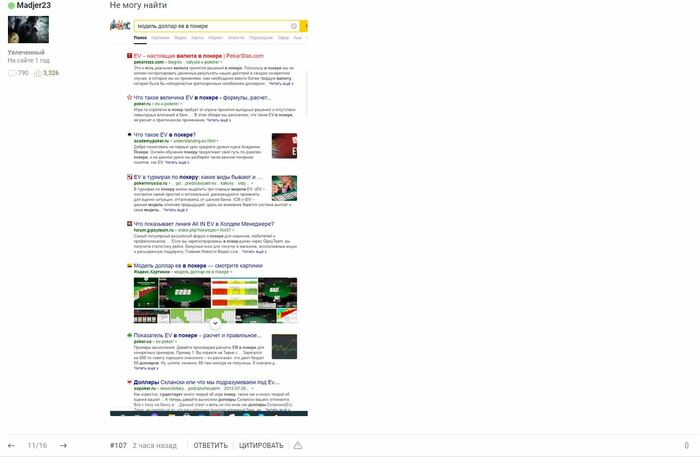Click forum.gipsyteam.ru favicon icon
The width and height of the screenshot is (700, 457).
[x=129, y=224]
